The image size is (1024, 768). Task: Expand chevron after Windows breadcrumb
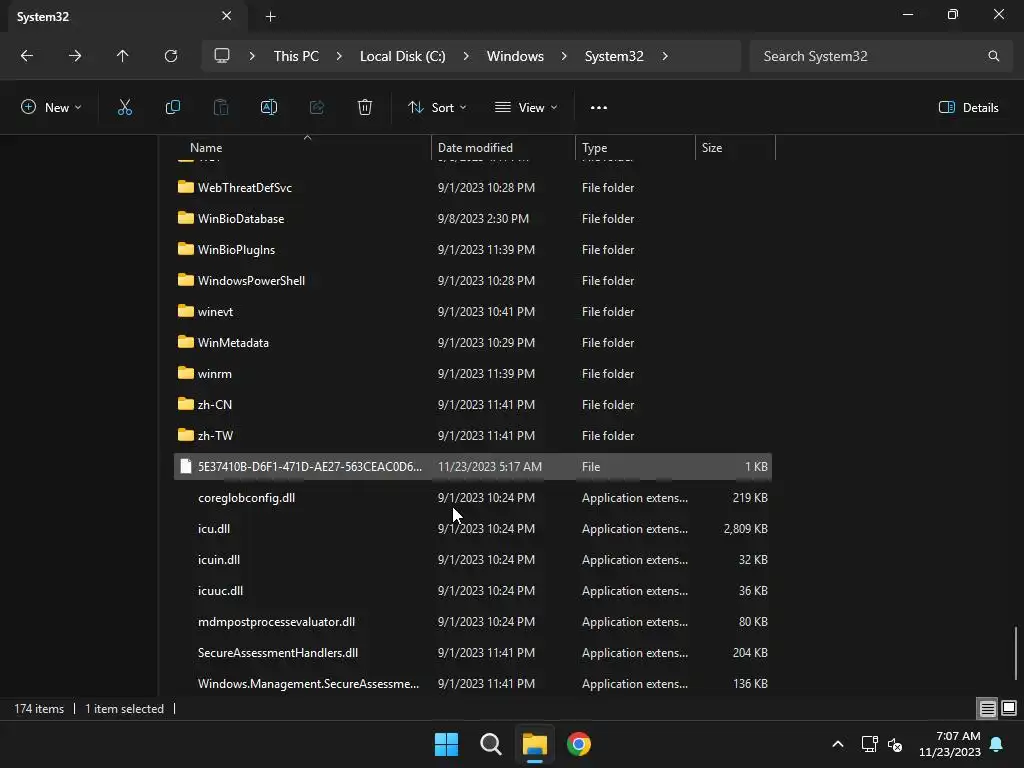pyautogui.click(x=564, y=56)
